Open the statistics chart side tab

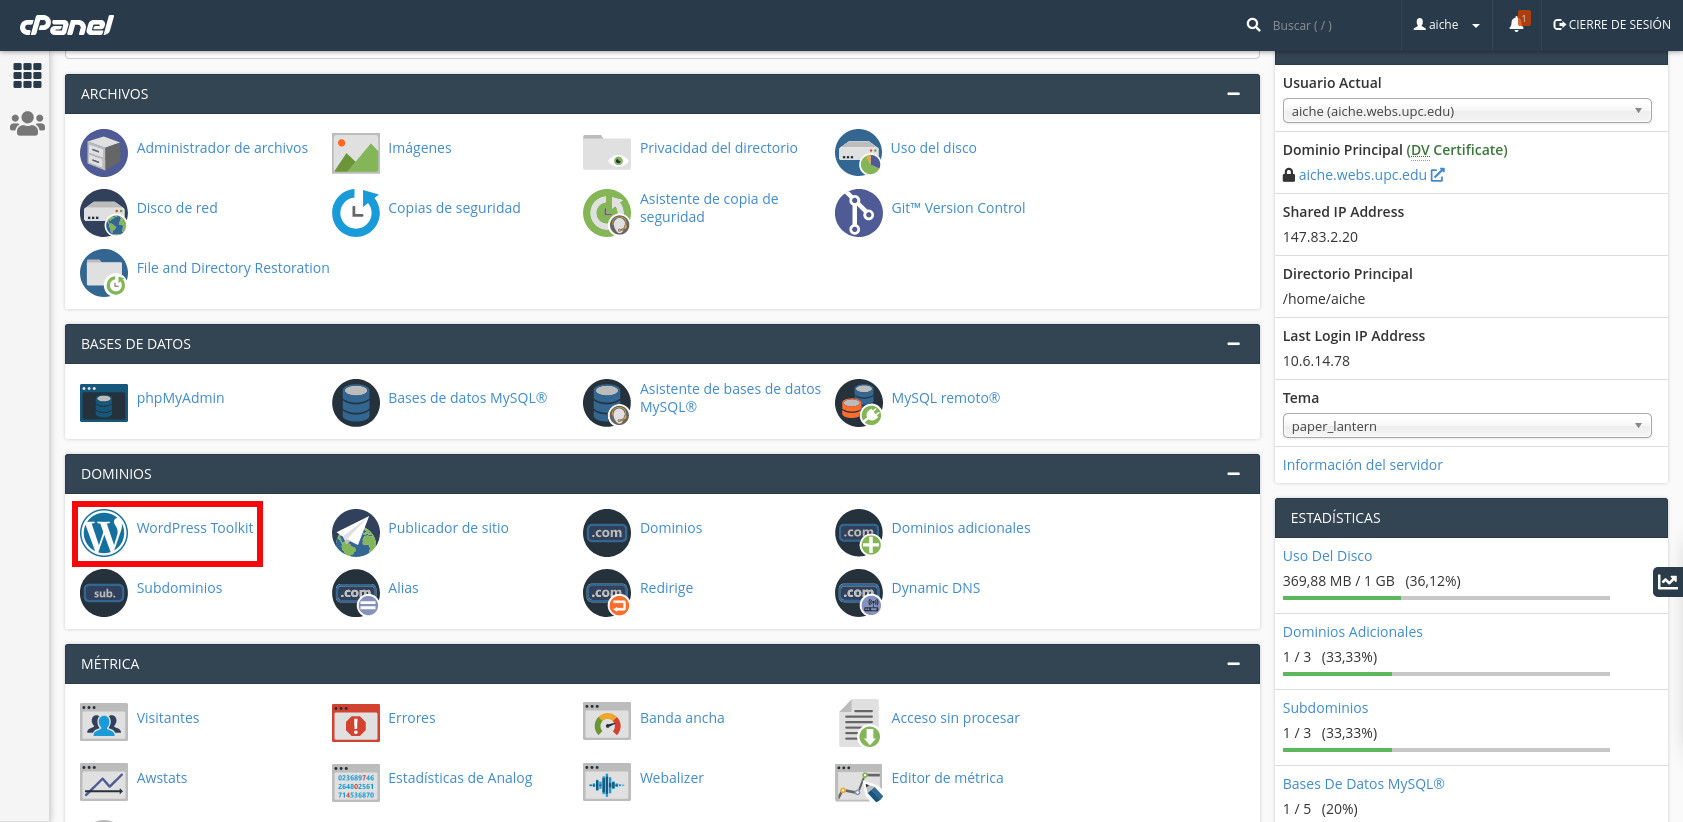coord(1667,581)
